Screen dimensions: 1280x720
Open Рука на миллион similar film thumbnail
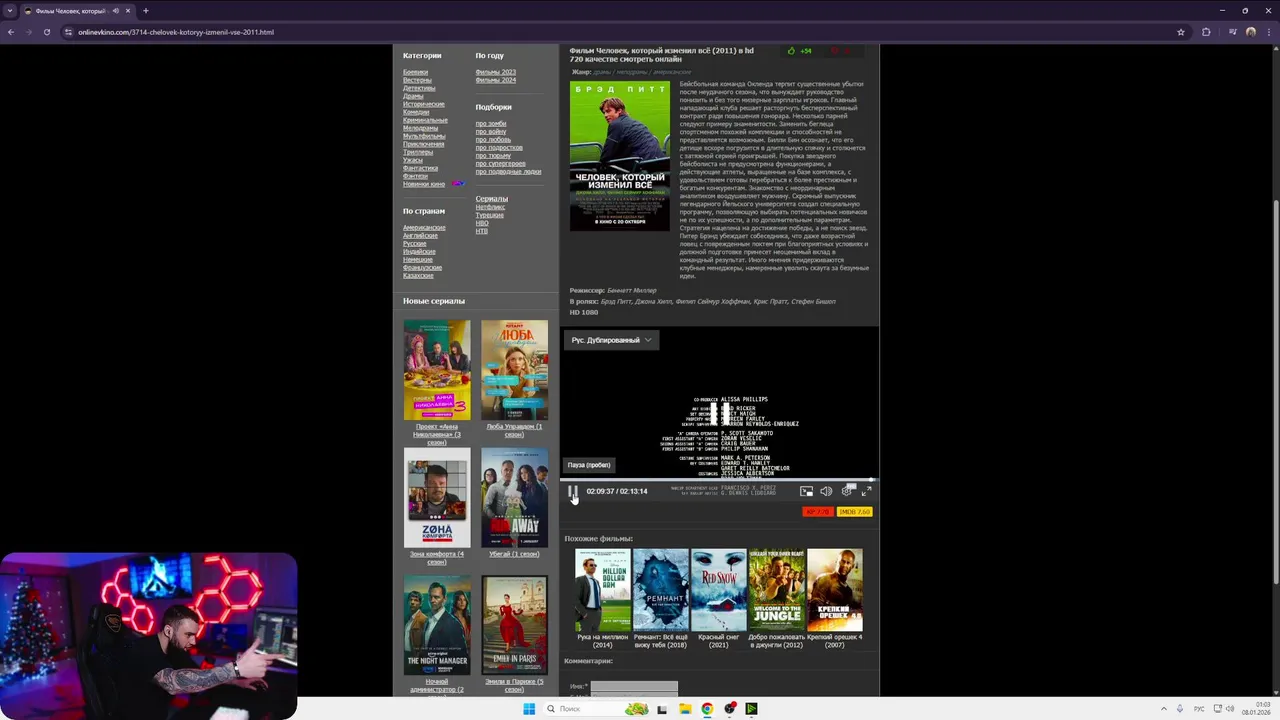[x=602, y=590]
